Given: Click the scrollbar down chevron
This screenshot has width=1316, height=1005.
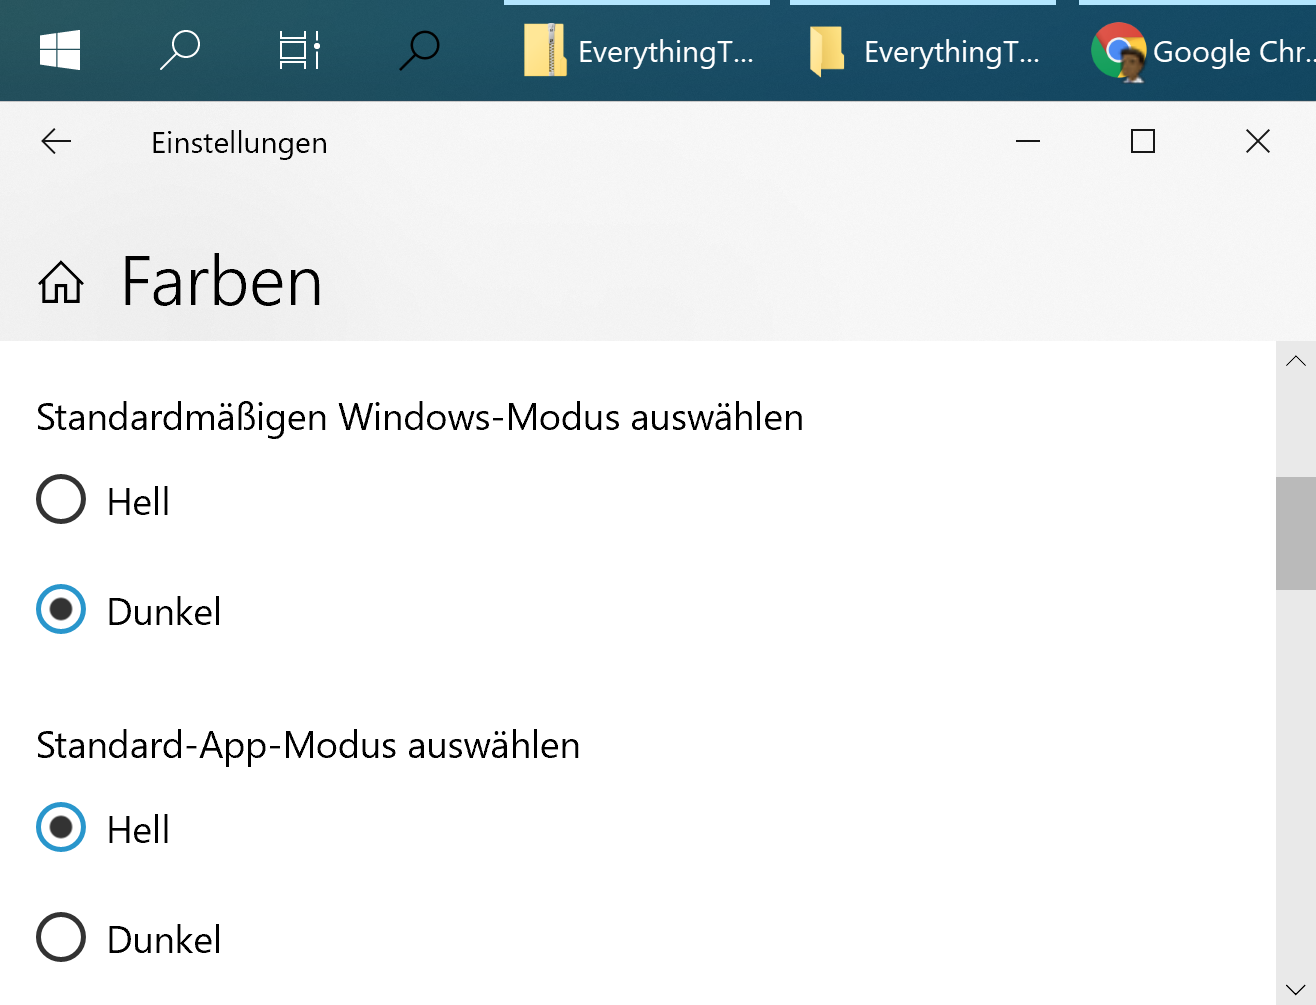Looking at the screenshot, I should click(x=1295, y=987).
